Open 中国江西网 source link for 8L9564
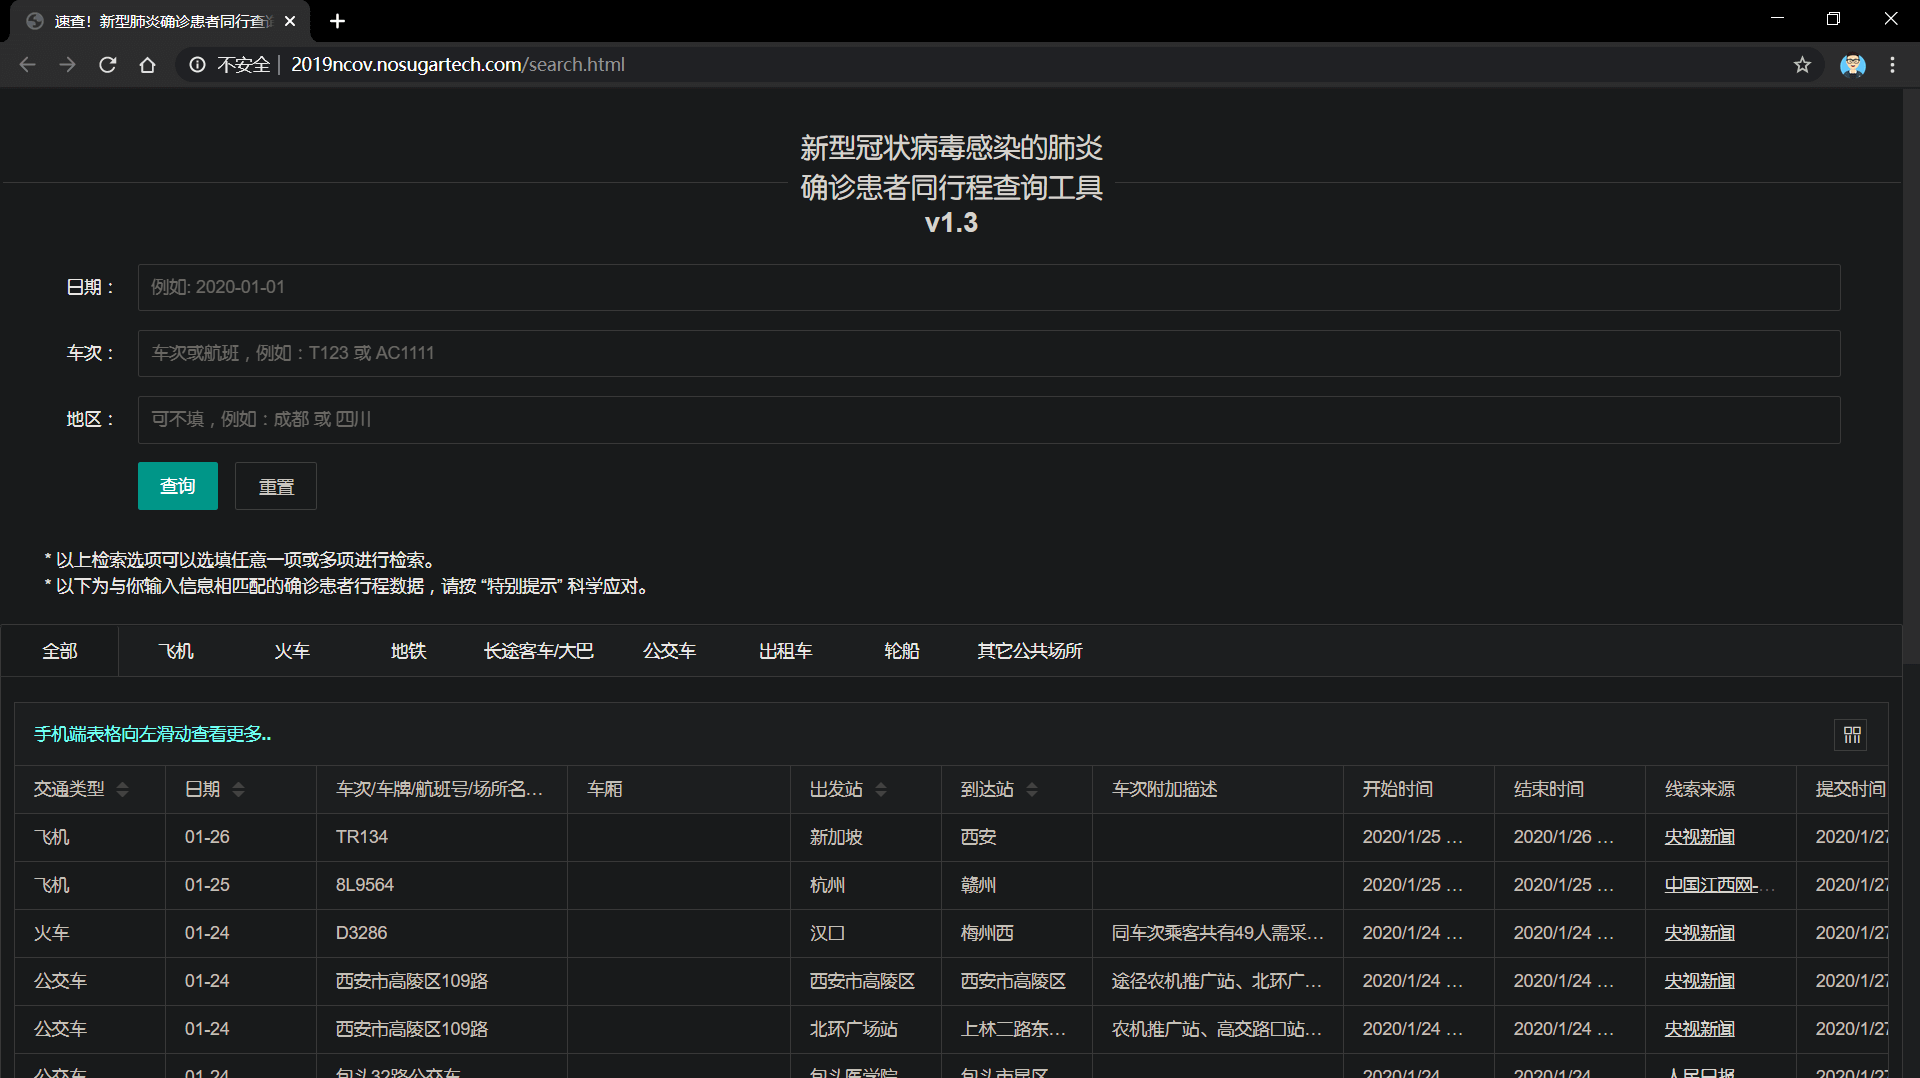The width and height of the screenshot is (1920, 1078). click(x=1711, y=885)
